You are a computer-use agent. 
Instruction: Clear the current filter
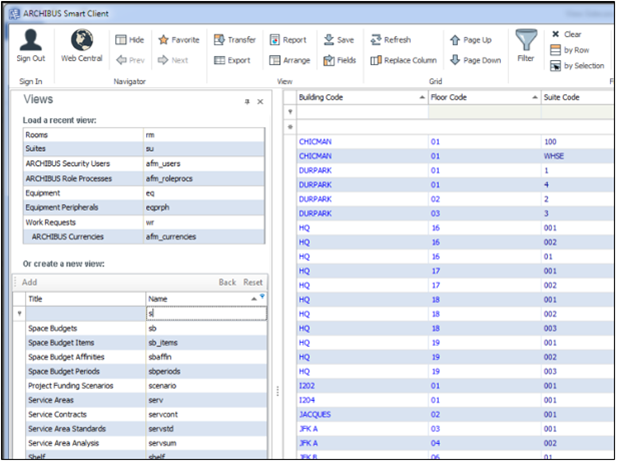point(566,34)
